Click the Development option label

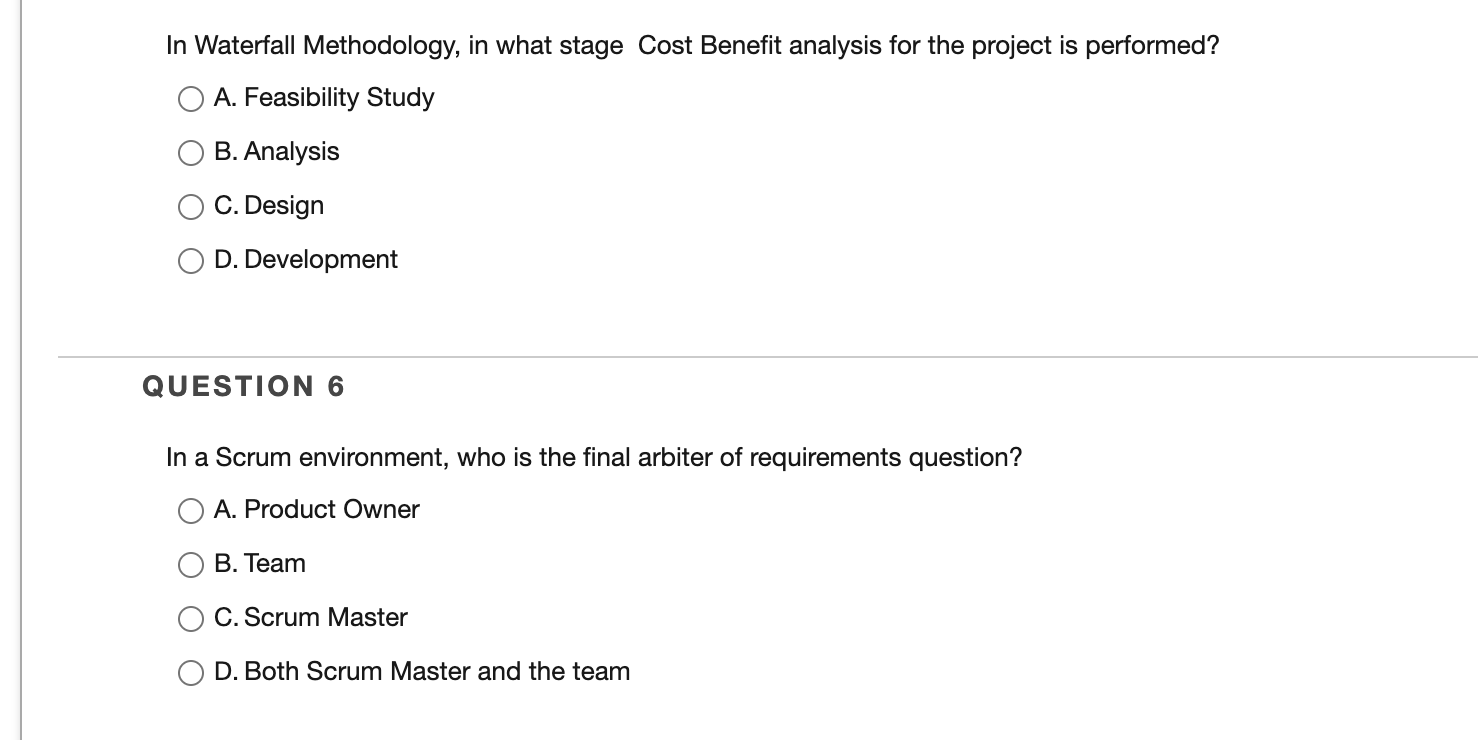coord(306,260)
